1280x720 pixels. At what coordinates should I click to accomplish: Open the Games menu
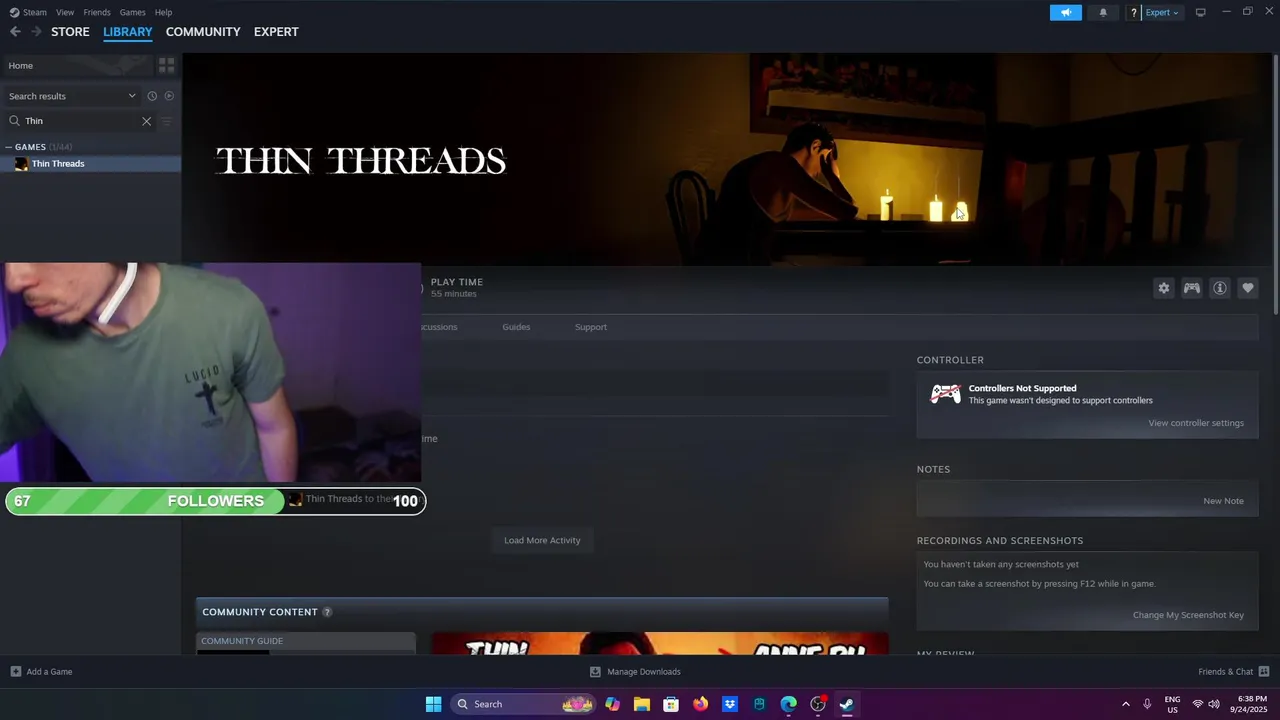point(132,12)
